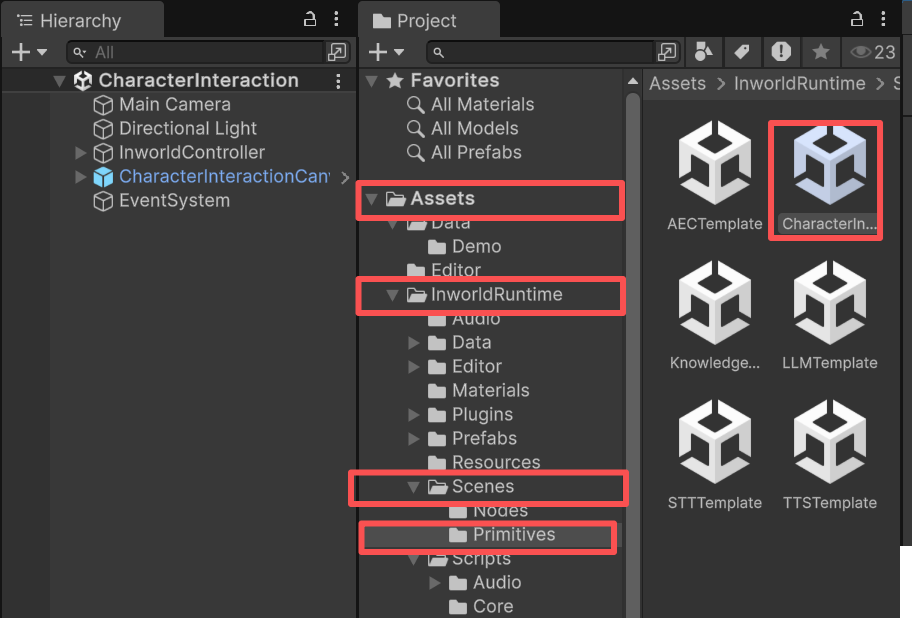
Task: Click the Project search field
Action: (541, 52)
